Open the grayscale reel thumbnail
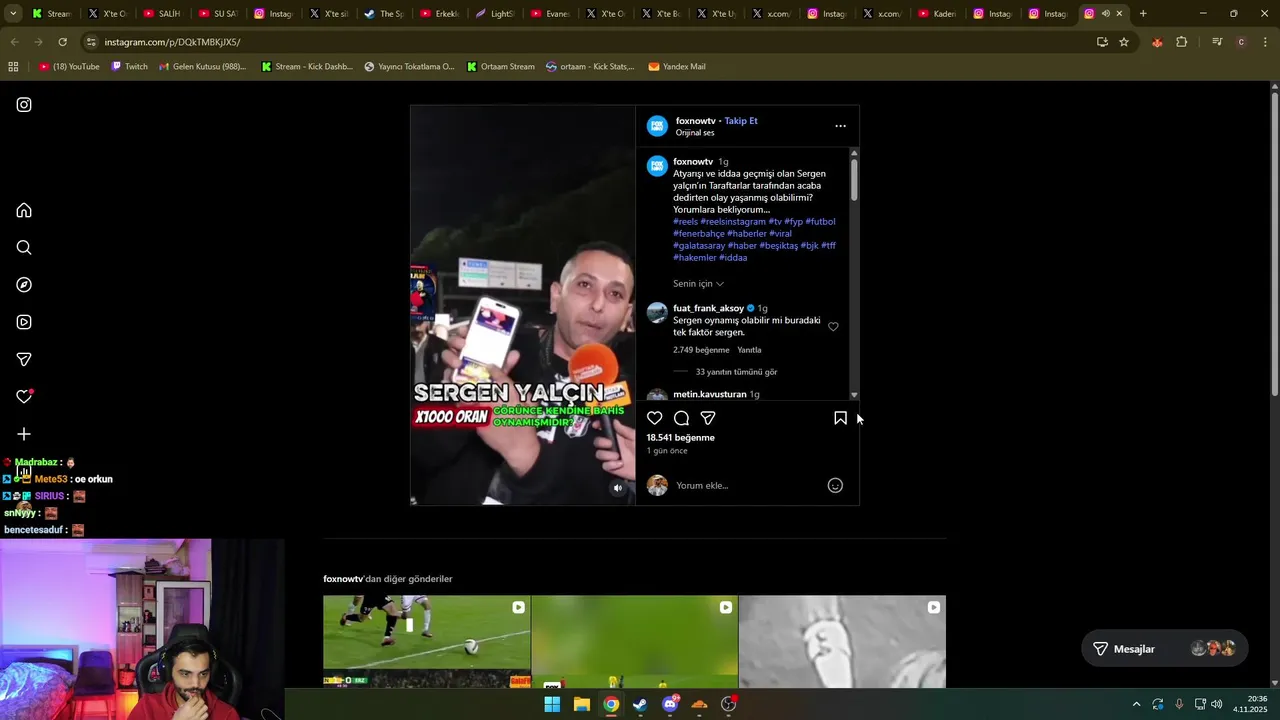This screenshot has height=720, width=1280. (x=842, y=642)
